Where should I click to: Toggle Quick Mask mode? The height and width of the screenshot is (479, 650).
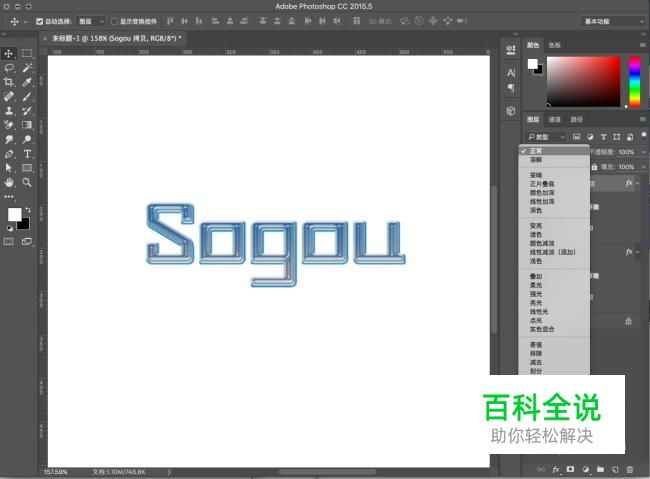coord(9,241)
